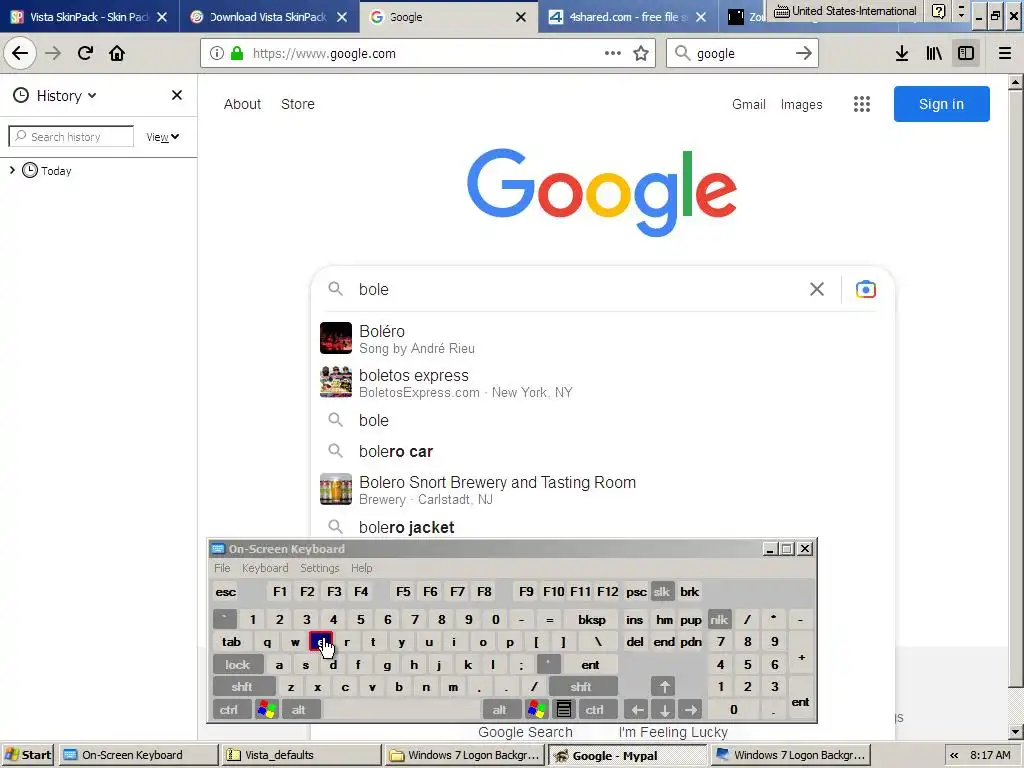The height and width of the screenshot is (768, 1024).
Task: Toggle the slk scroll lock key
Action: click(662, 592)
